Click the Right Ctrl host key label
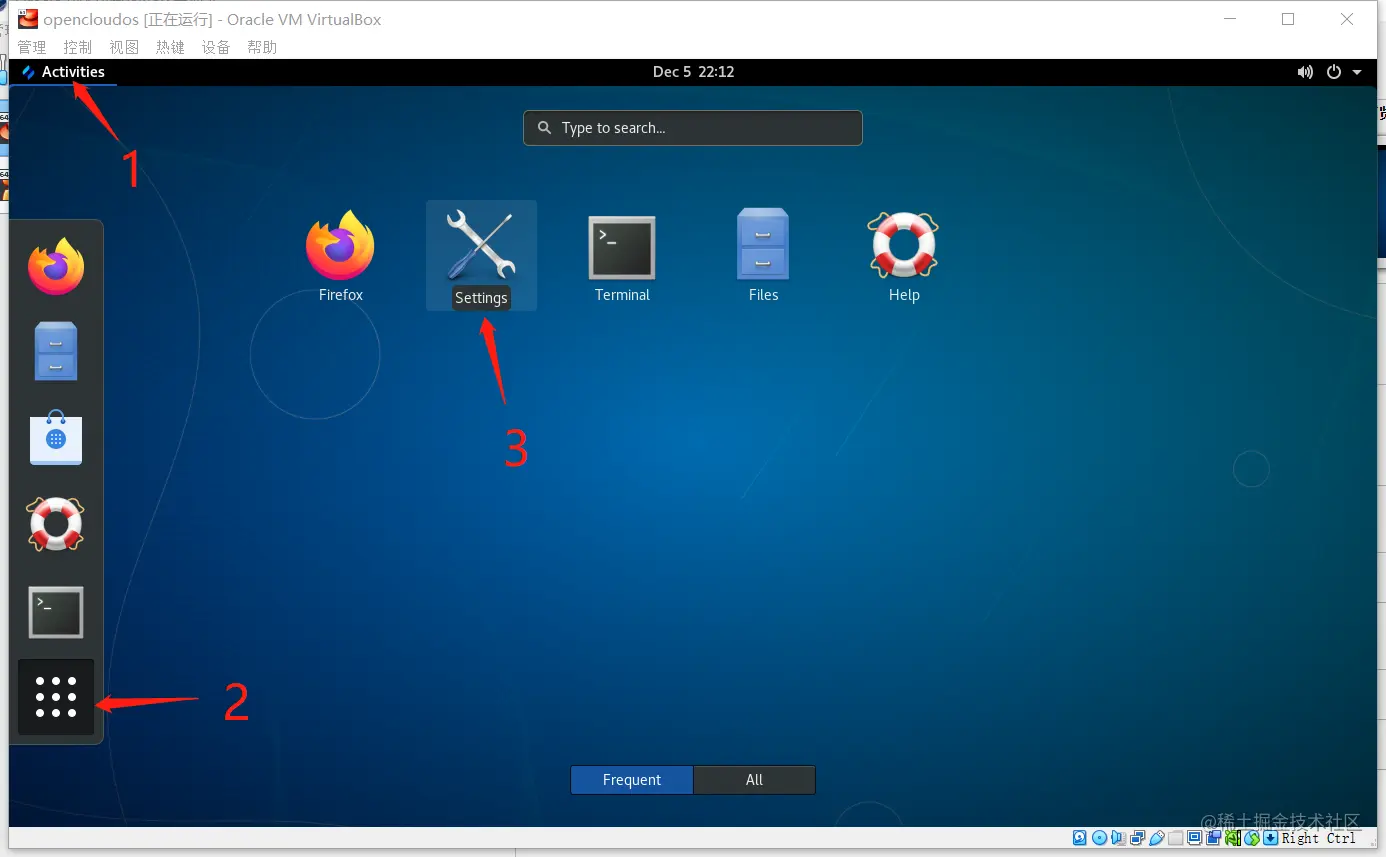1386x857 pixels. click(1319, 838)
